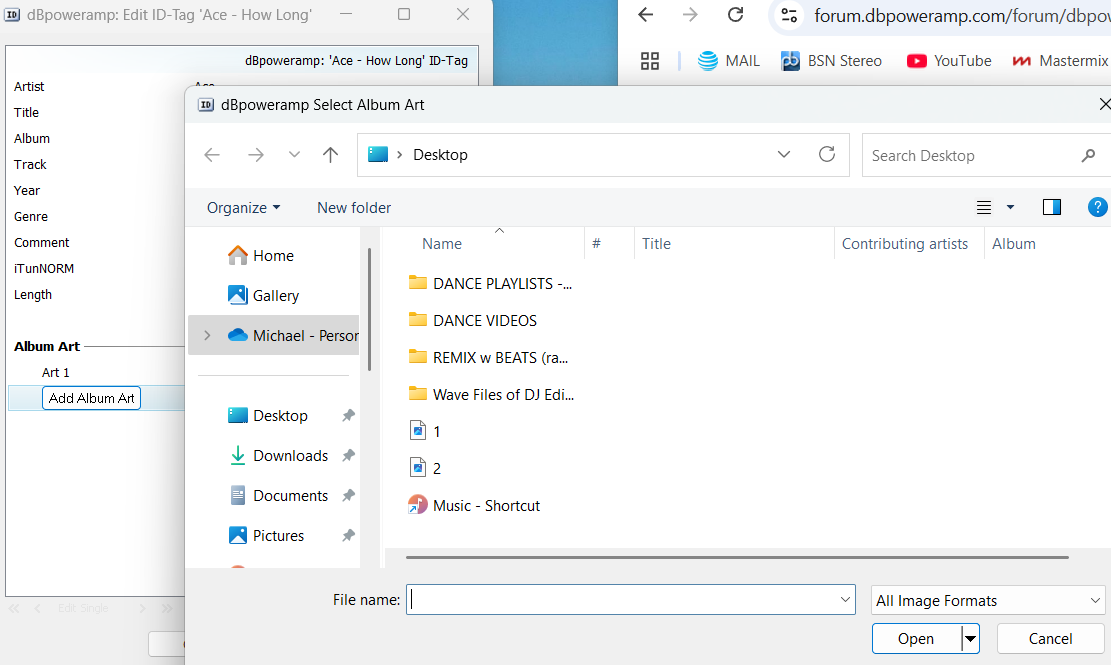Reload the browser page
The width and height of the screenshot is (1111, 665).
point(735,15)
